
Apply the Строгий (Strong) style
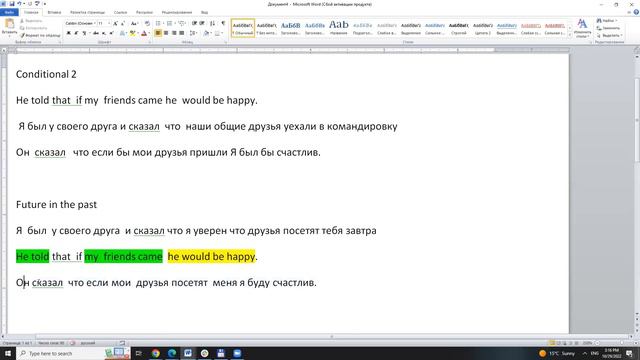459,28
